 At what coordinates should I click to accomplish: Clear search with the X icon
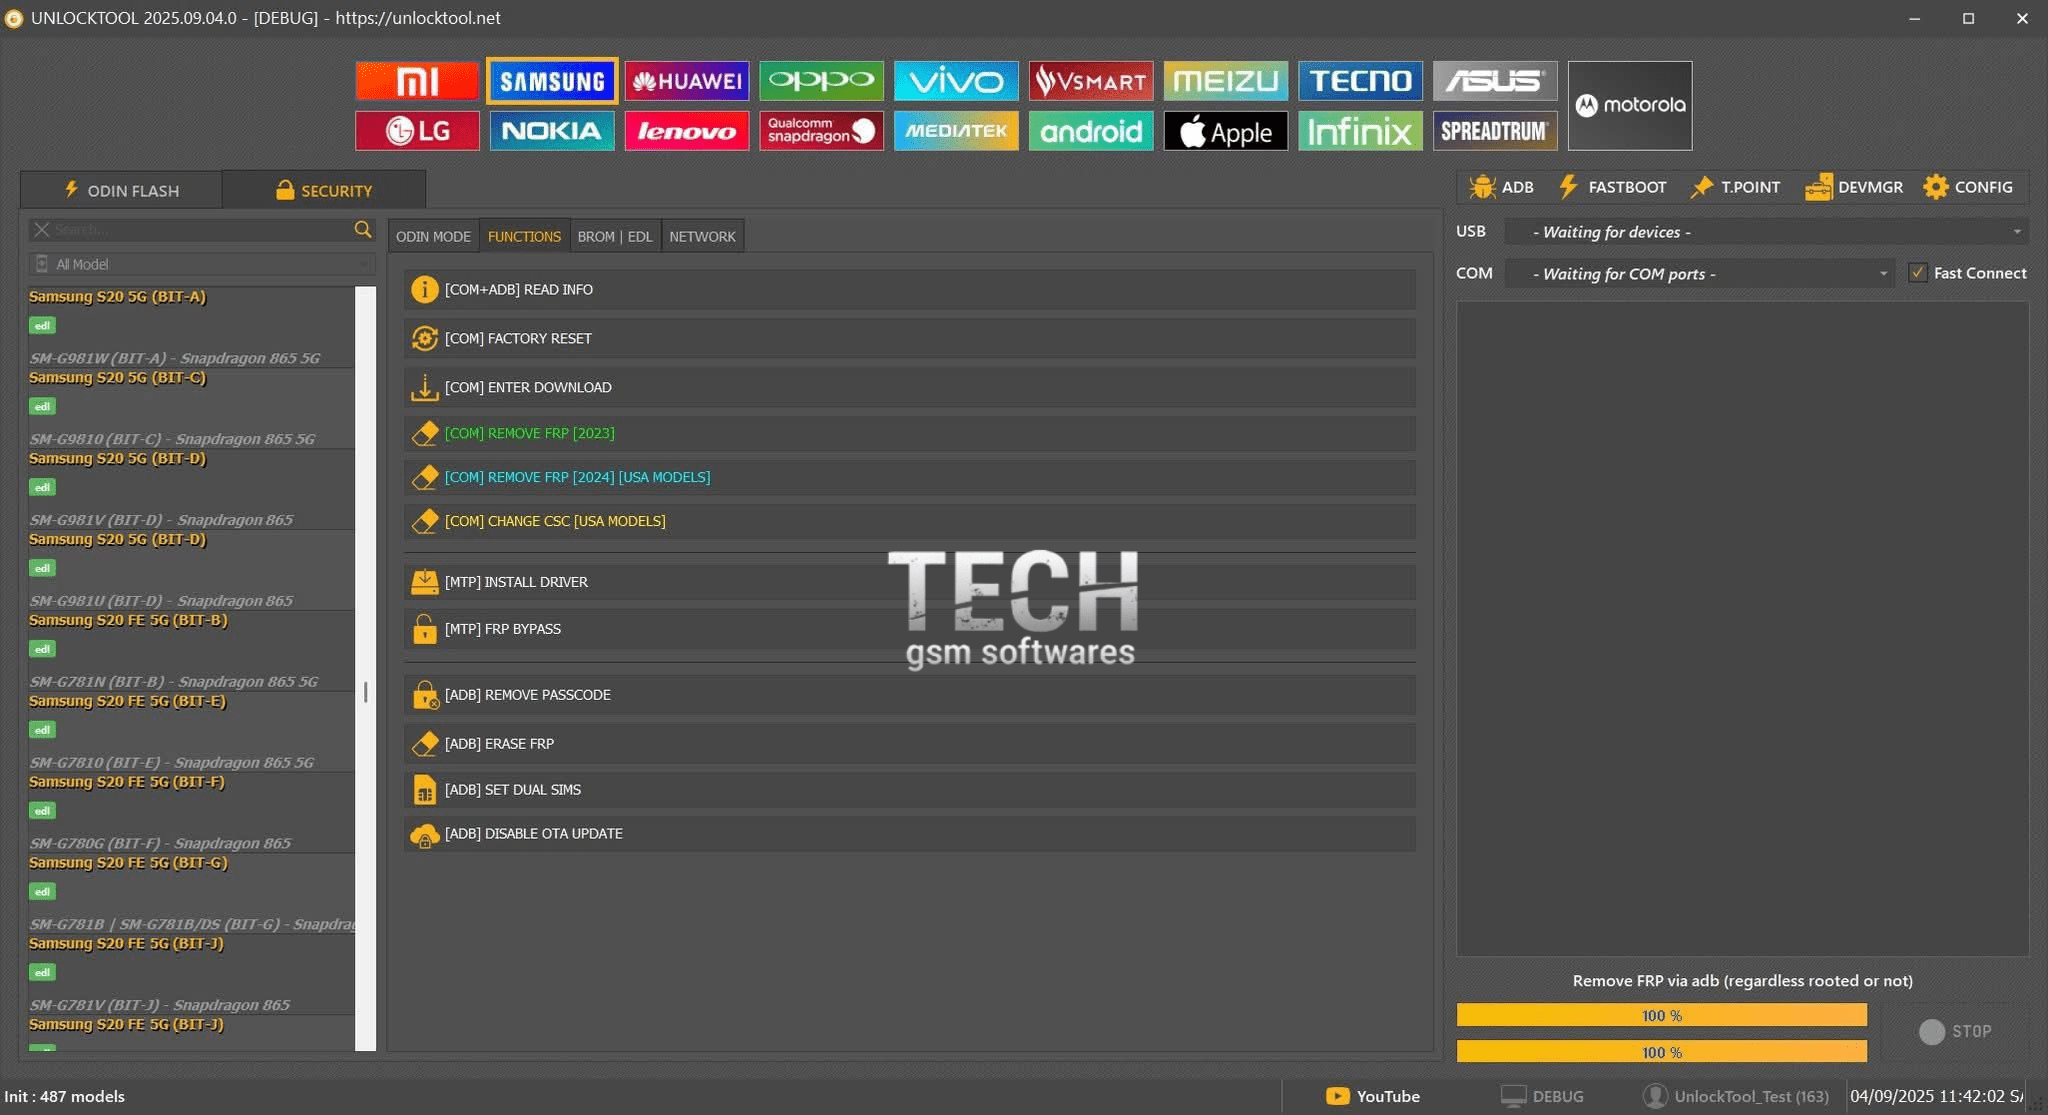[41, 229]
